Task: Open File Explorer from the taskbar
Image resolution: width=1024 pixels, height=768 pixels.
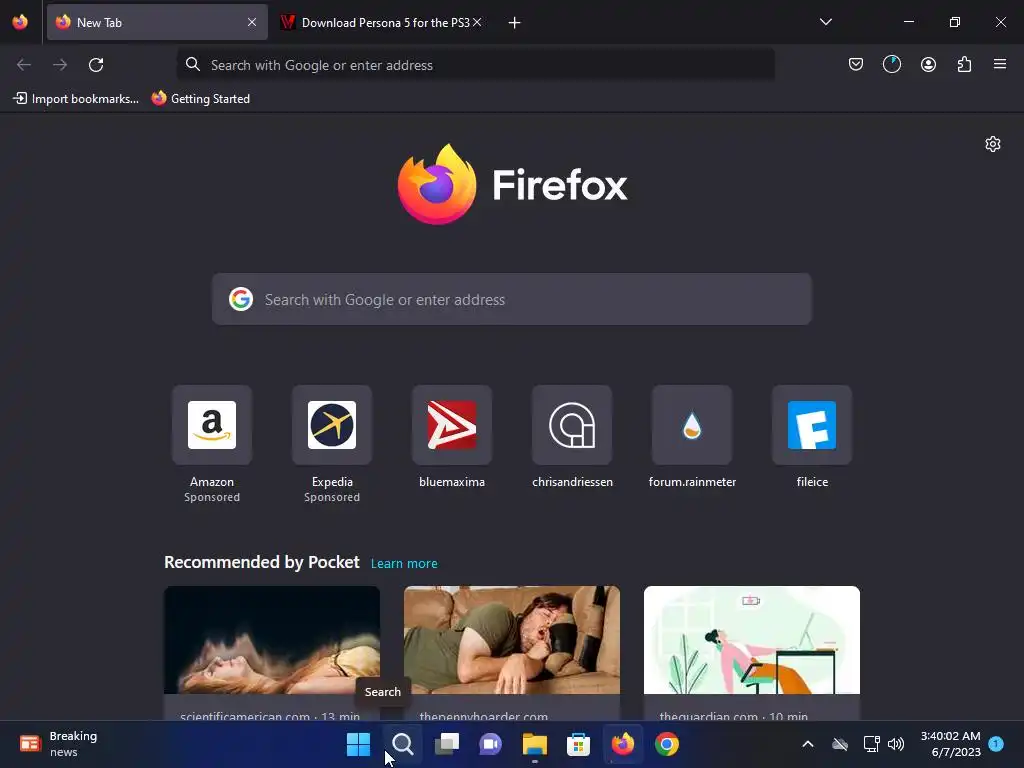Action: [x=534, y=744]
